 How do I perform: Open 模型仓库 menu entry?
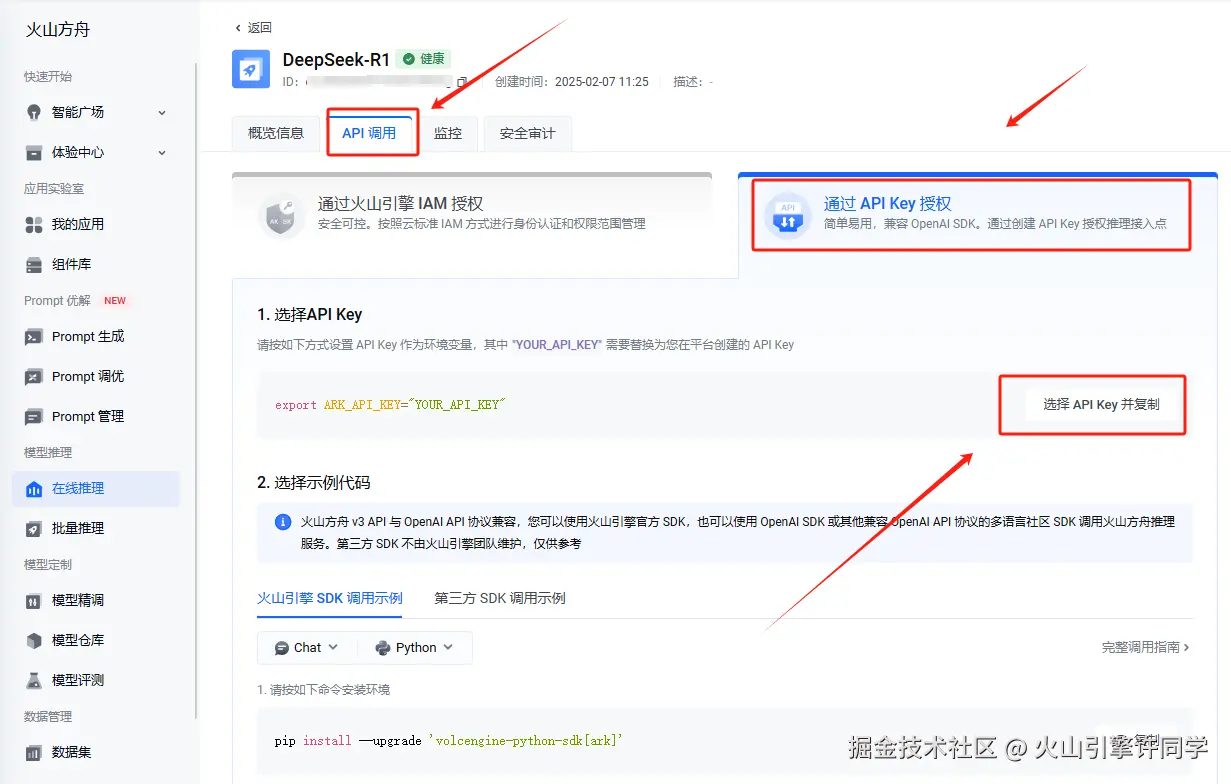pyautogui.click(x=96, y=640)
